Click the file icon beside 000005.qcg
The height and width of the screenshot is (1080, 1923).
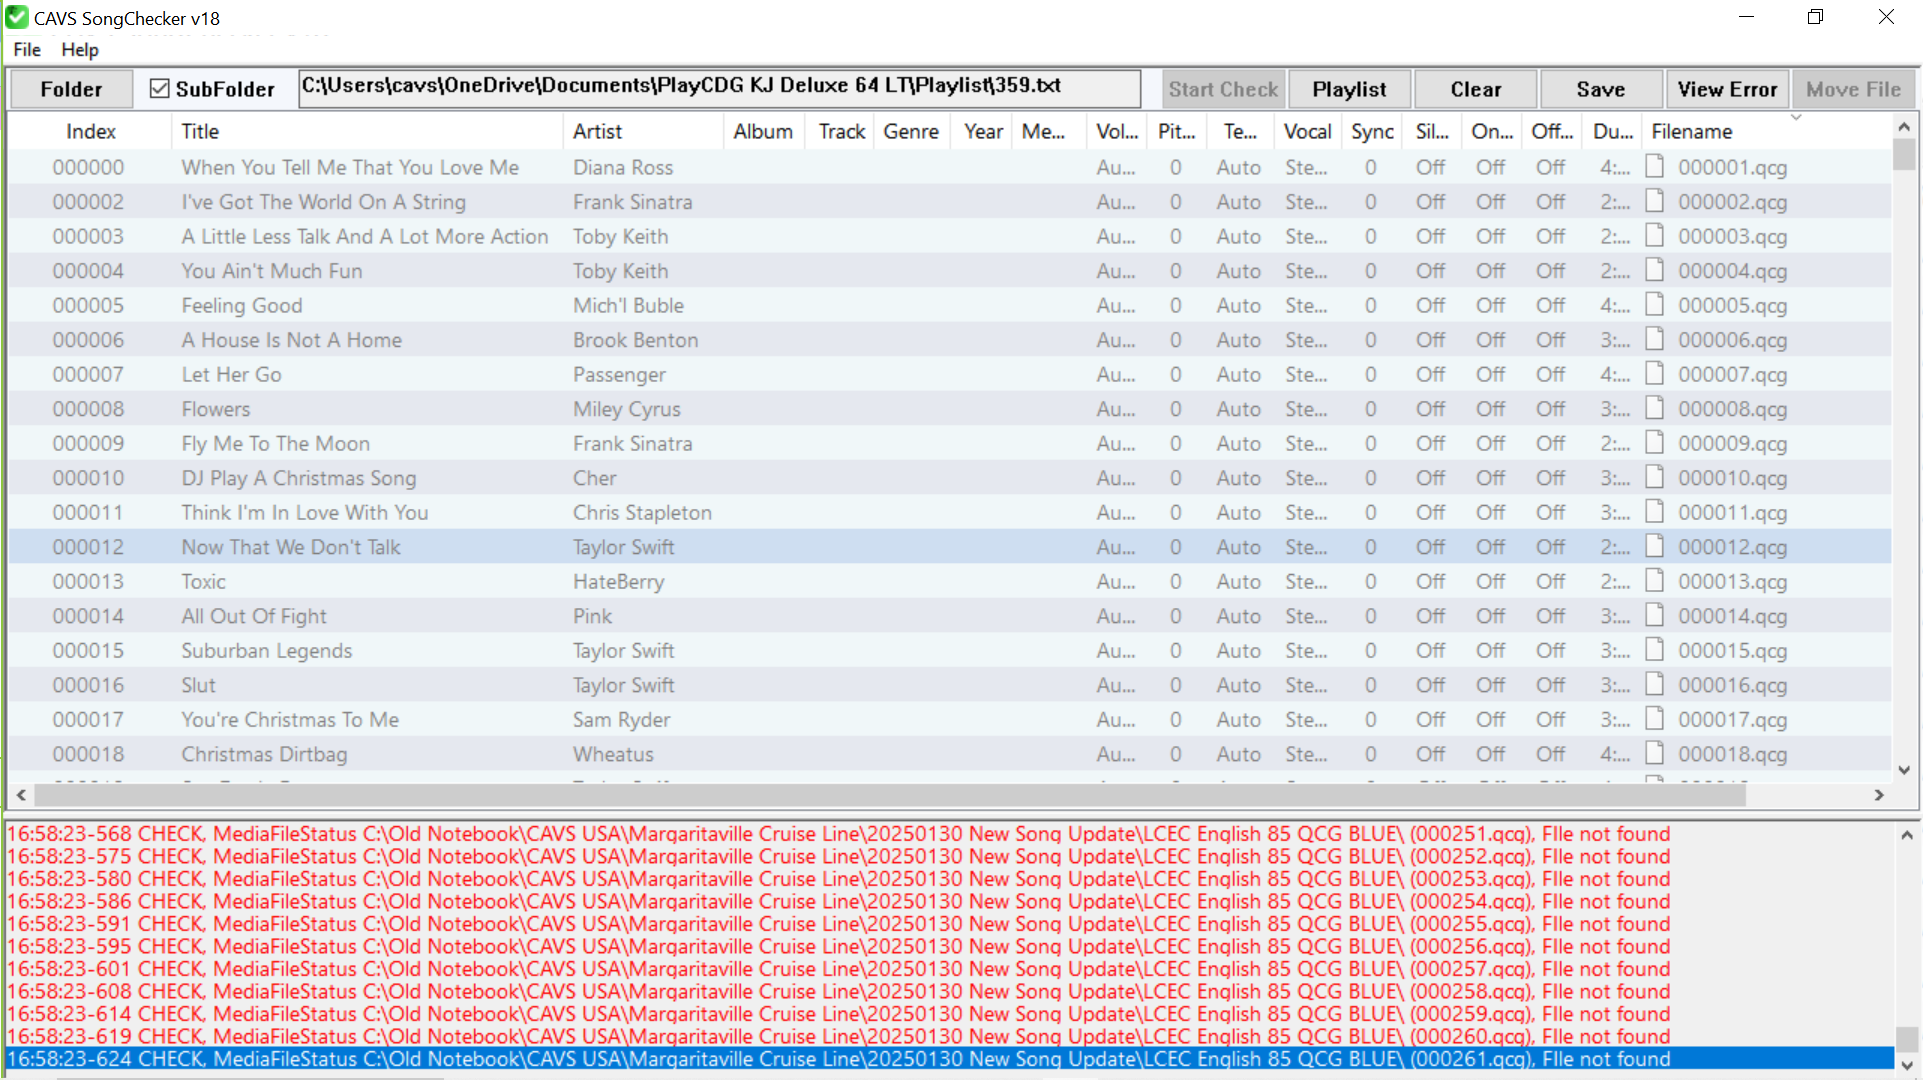click(x=1655, y=305)
